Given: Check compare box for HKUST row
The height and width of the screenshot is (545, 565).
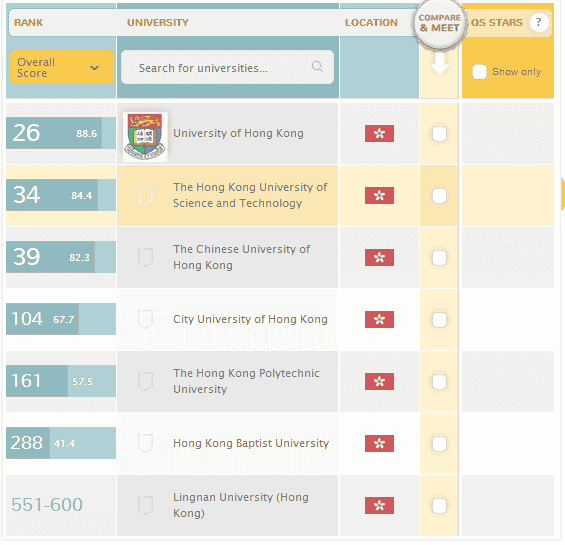Looking at the screenshot, I should click(x=439, y=196).
